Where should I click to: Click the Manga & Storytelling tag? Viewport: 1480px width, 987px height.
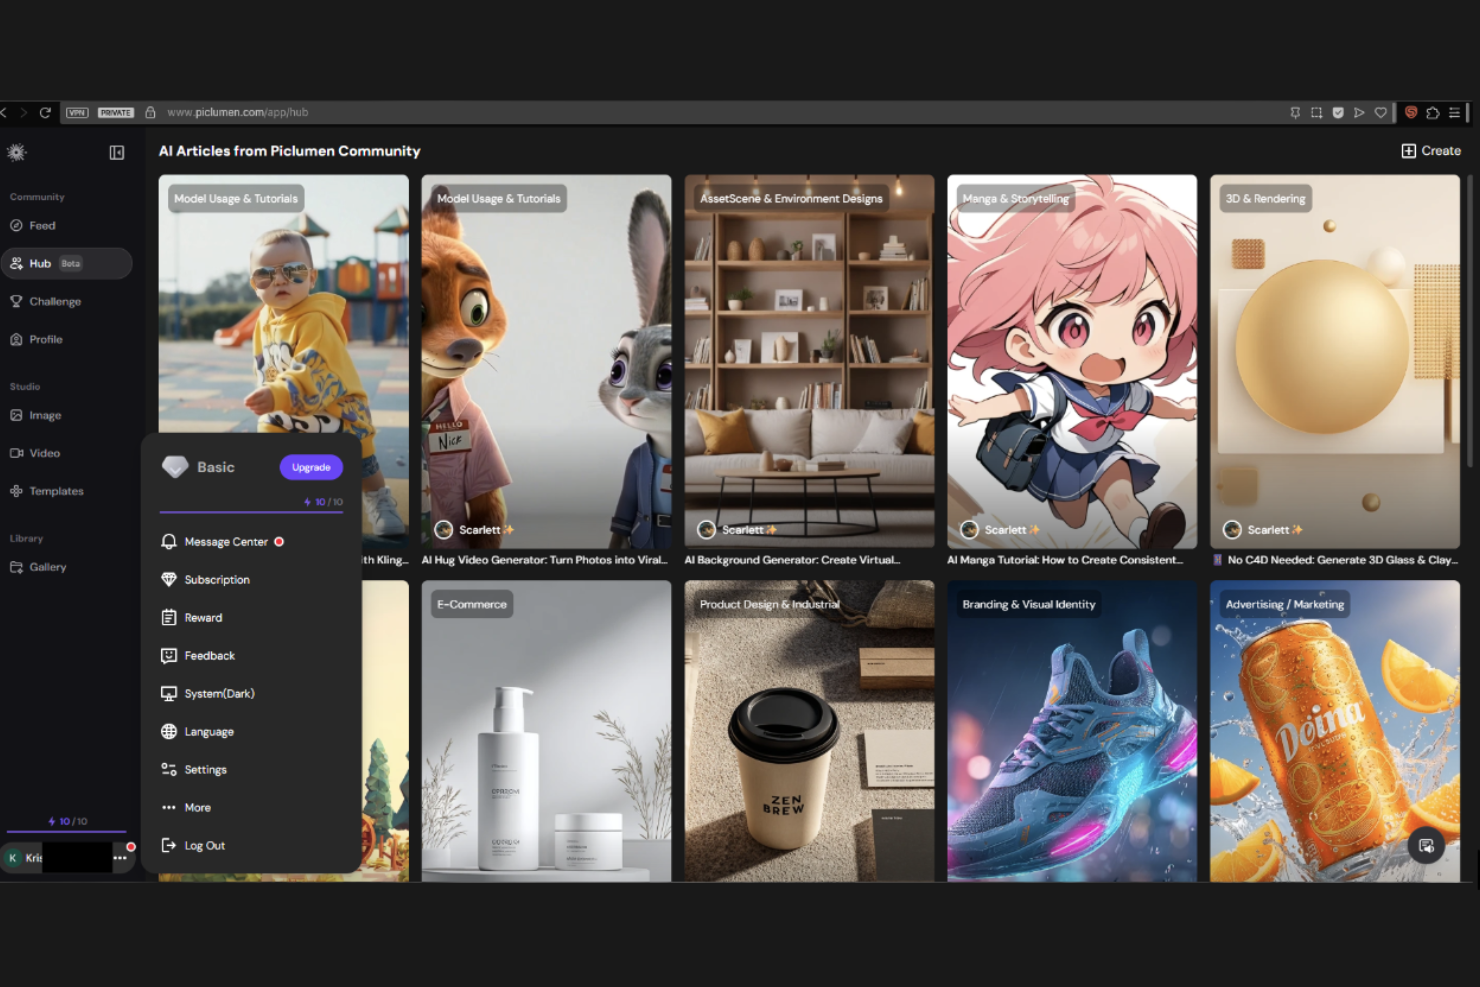coord(1015,199)
